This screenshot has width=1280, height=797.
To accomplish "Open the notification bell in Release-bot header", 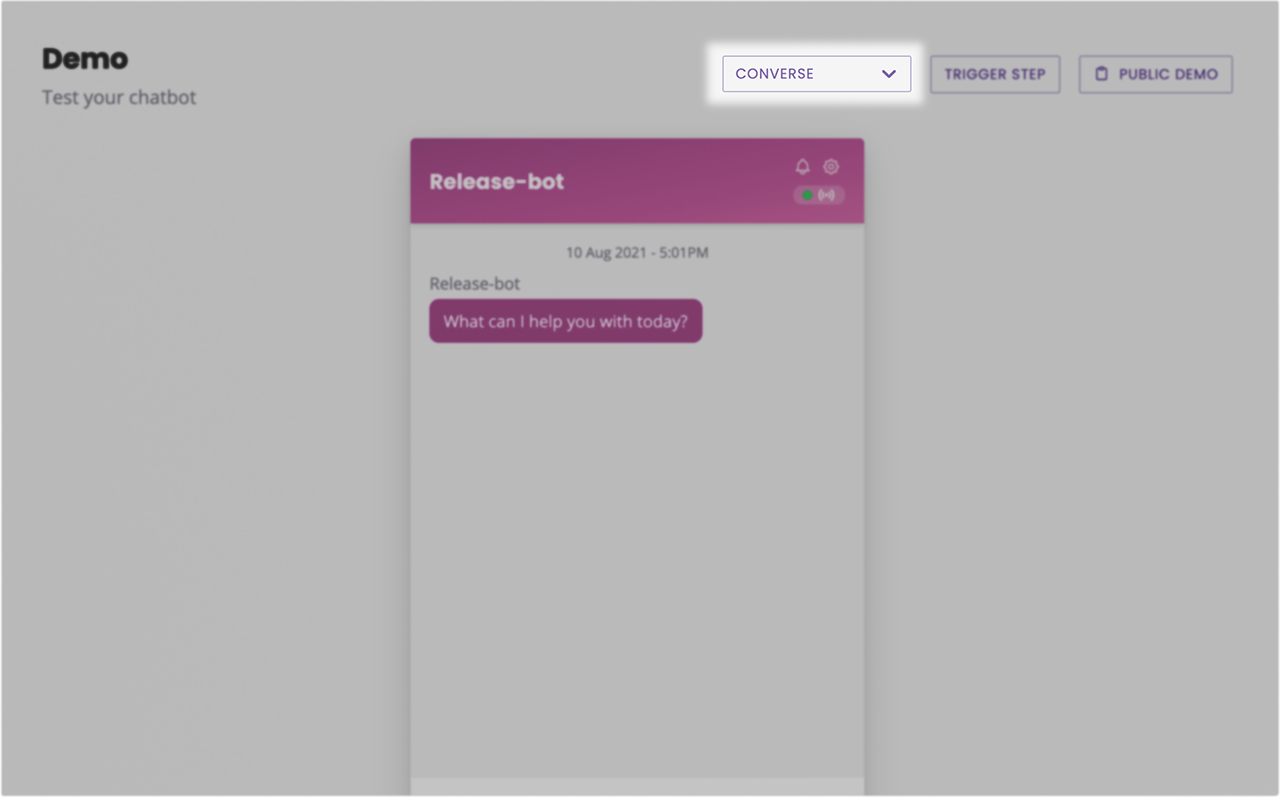I will pyautogui.click(x=802, y=167).
